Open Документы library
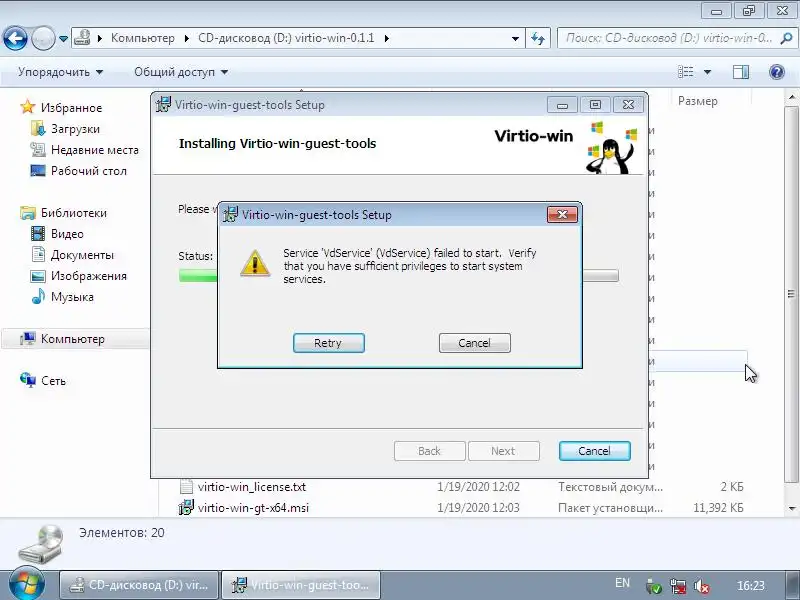The image size is (800, 600). point(82,255)
